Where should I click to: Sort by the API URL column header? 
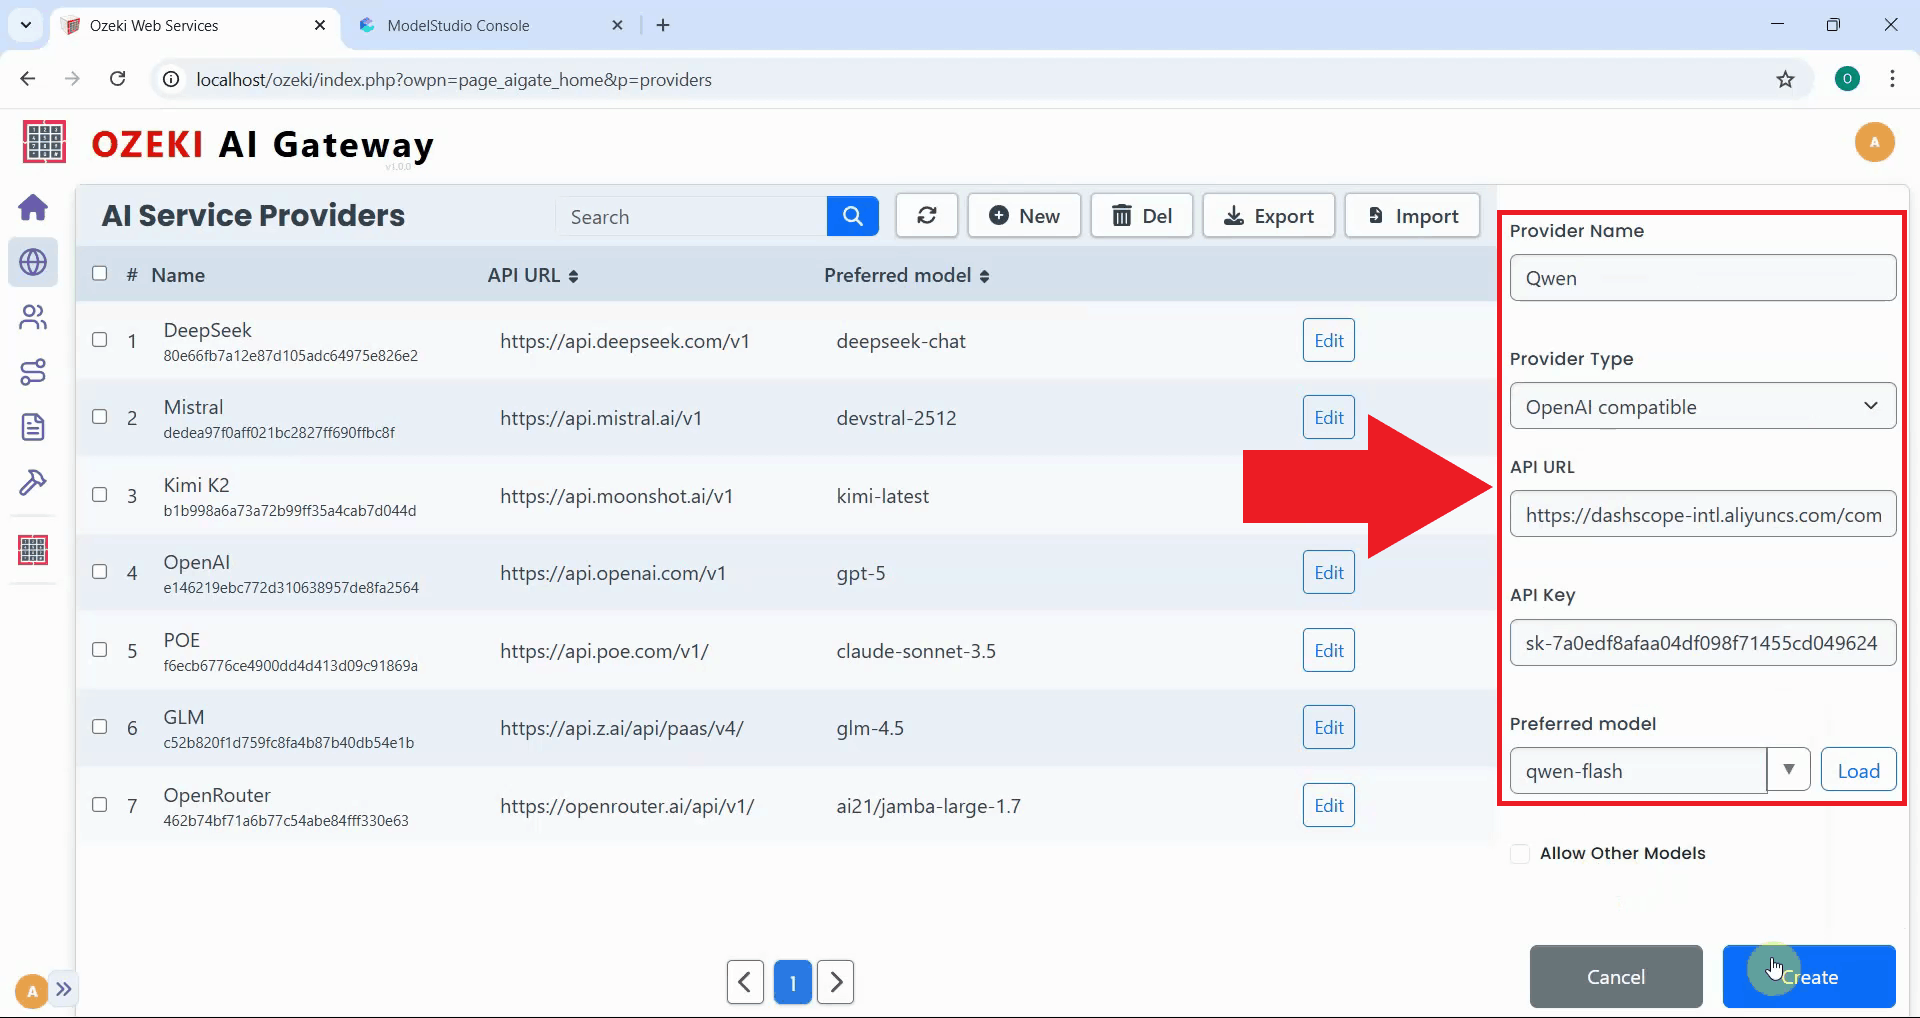click(532, 276)
